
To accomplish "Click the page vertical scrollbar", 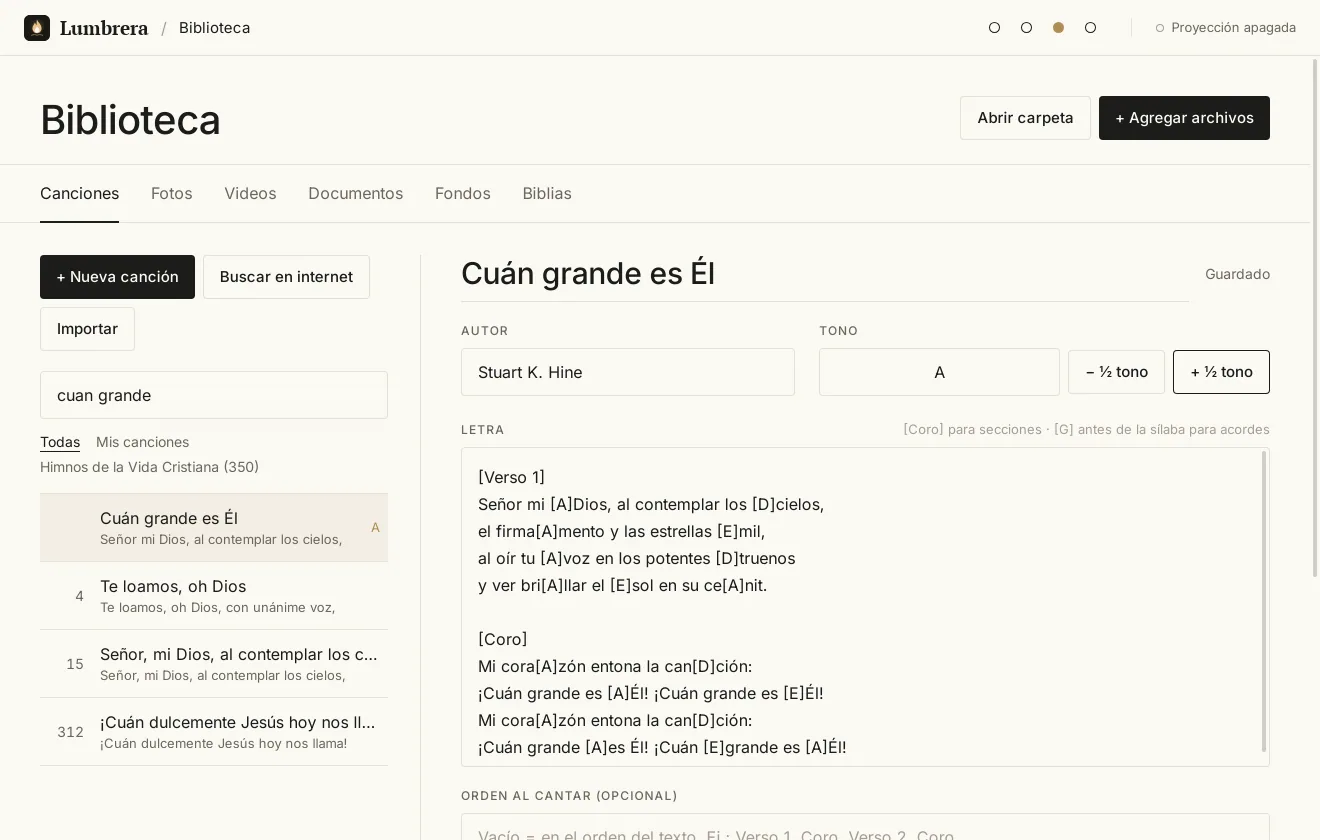I will (1315, 318).
